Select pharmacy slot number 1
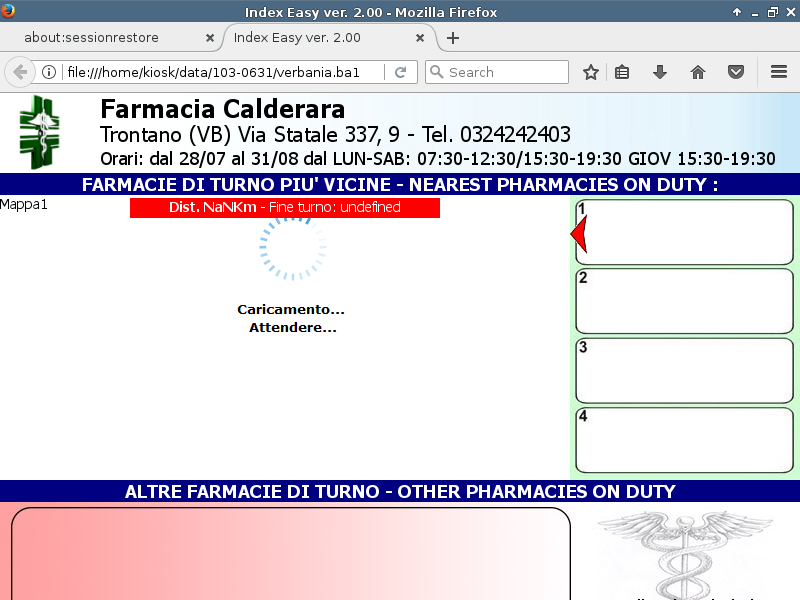Screen dimensions: 800x600 pos(685,233)
